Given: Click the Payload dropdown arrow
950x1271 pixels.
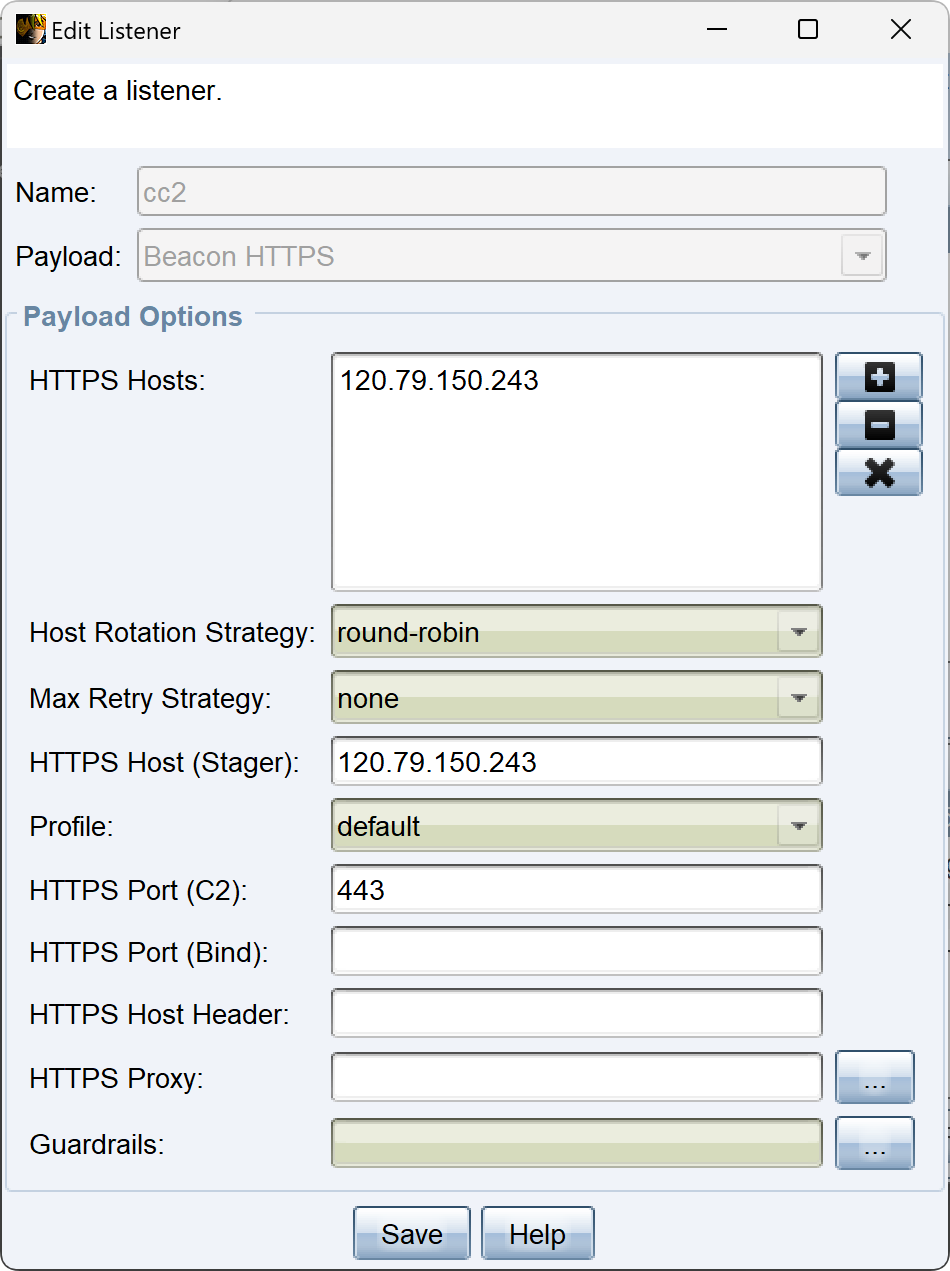Looking at the screenshot, I should (862, 256).
